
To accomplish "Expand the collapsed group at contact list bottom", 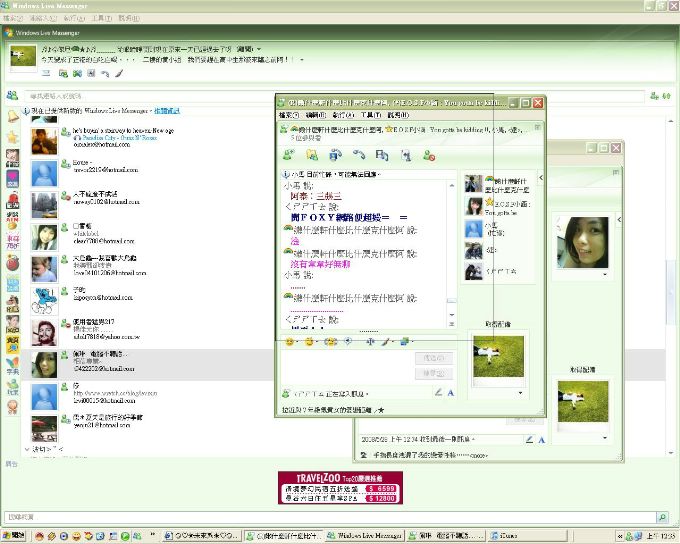I will (27, 449).
